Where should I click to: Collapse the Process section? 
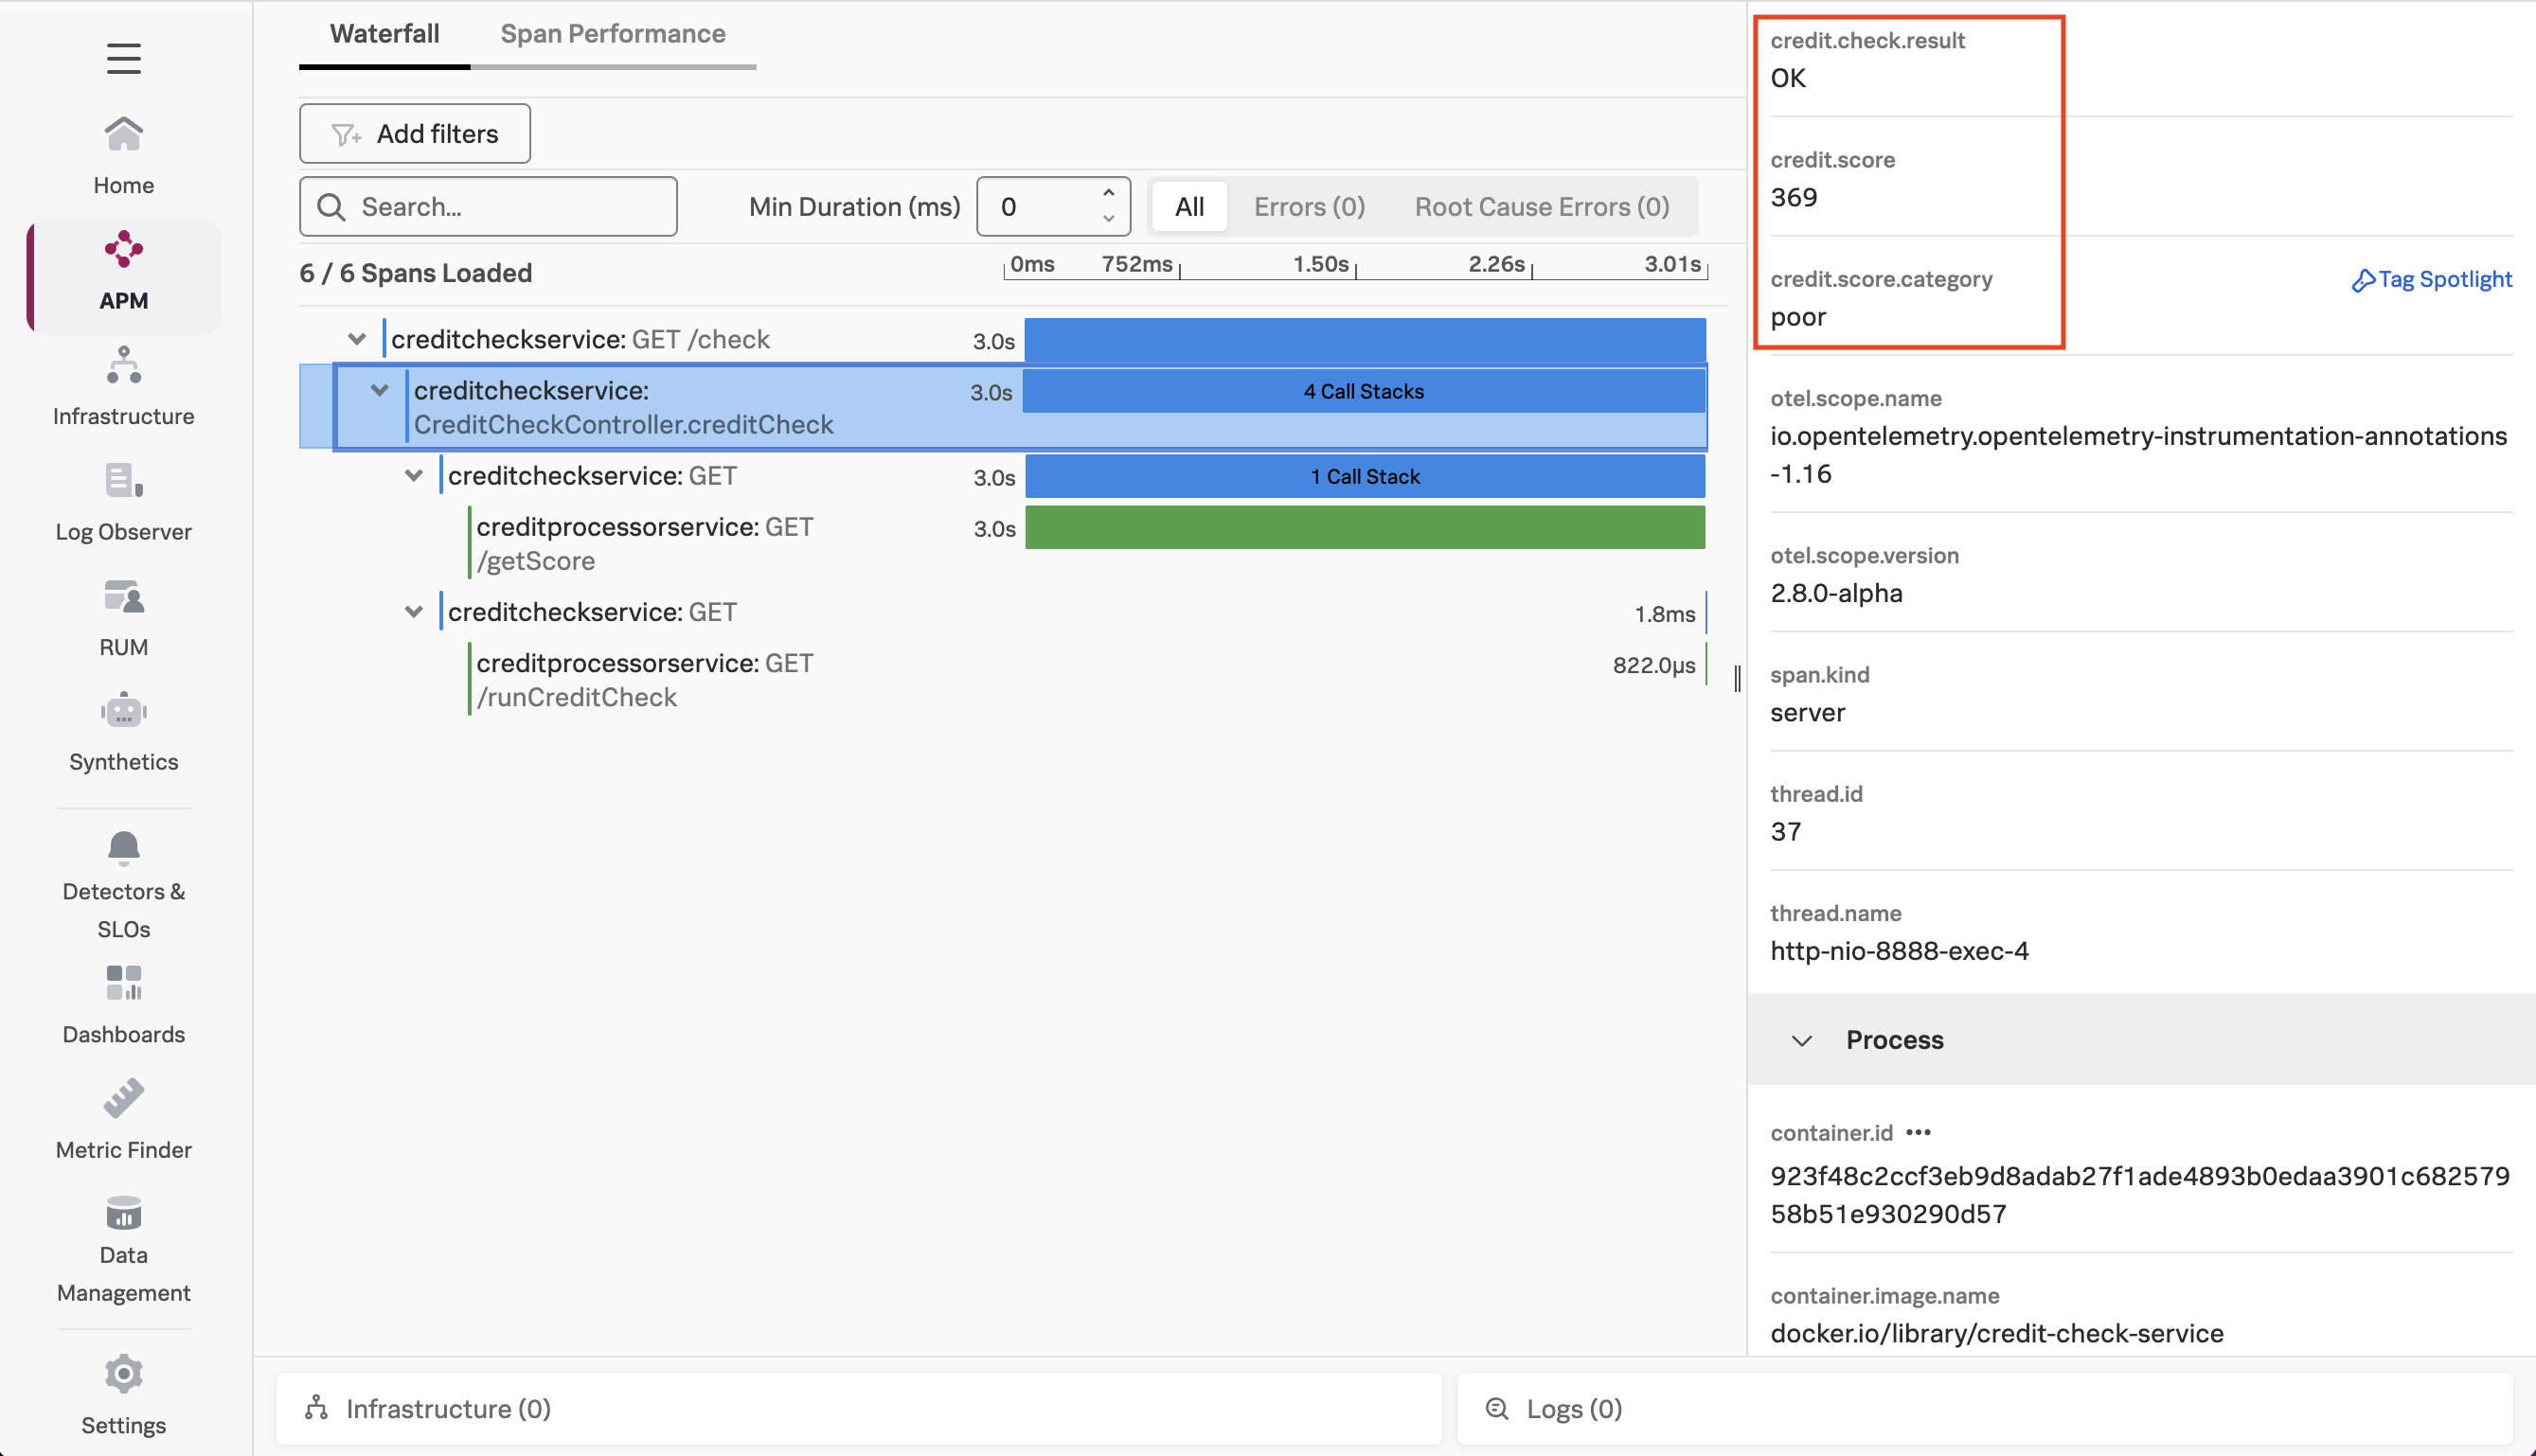point(1802,1040)
